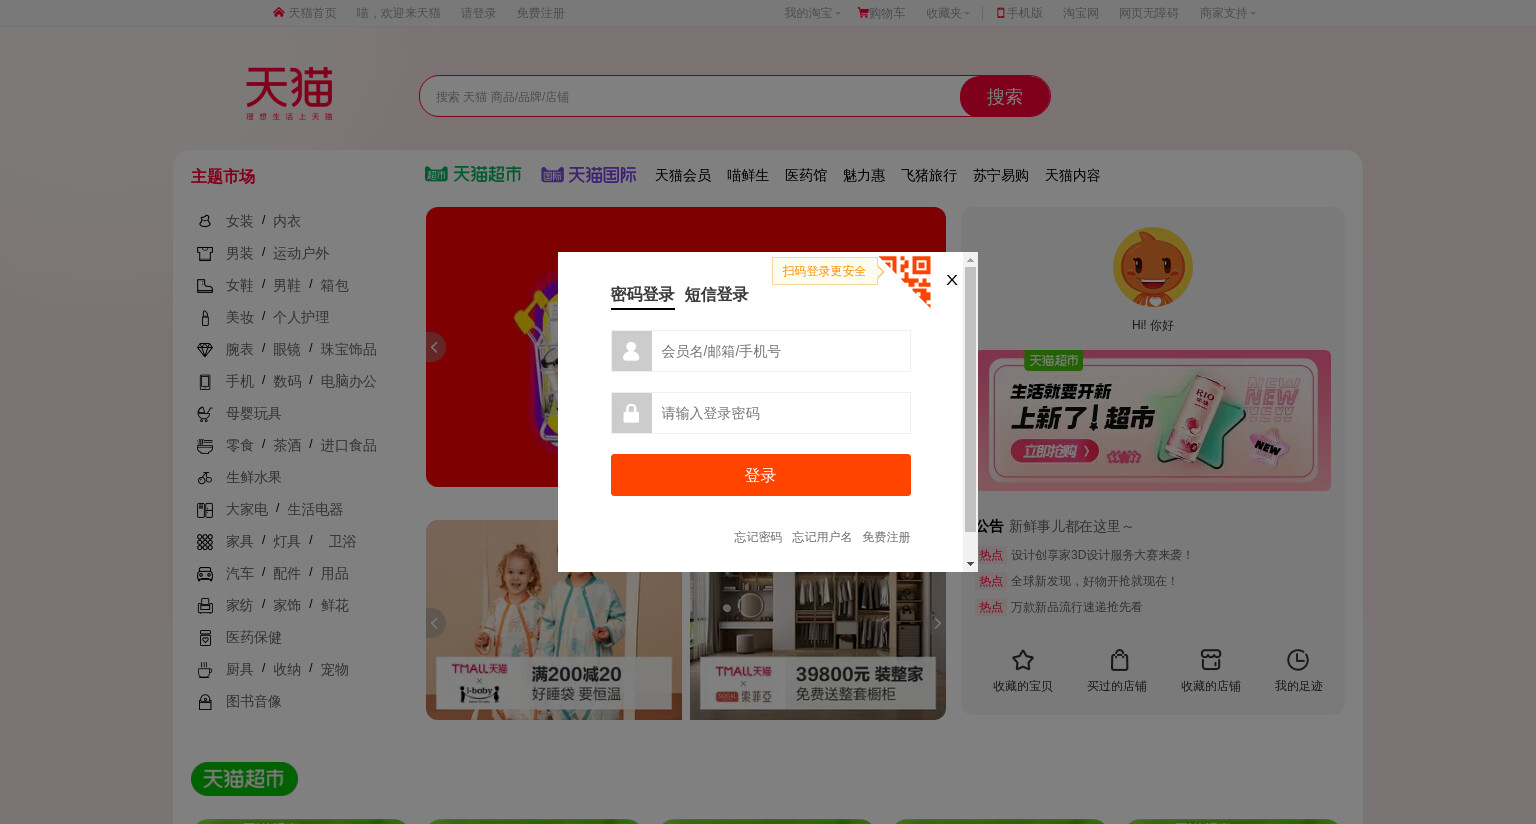Click the red 搜索 button
The width and height of the screenshot is (1536, 824).
1005,97
